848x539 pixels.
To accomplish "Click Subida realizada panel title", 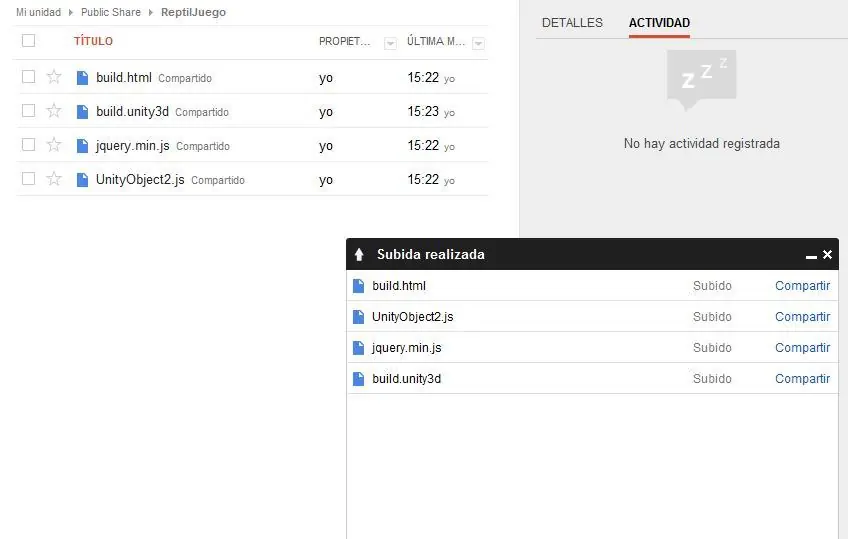I will click(430, 255).
